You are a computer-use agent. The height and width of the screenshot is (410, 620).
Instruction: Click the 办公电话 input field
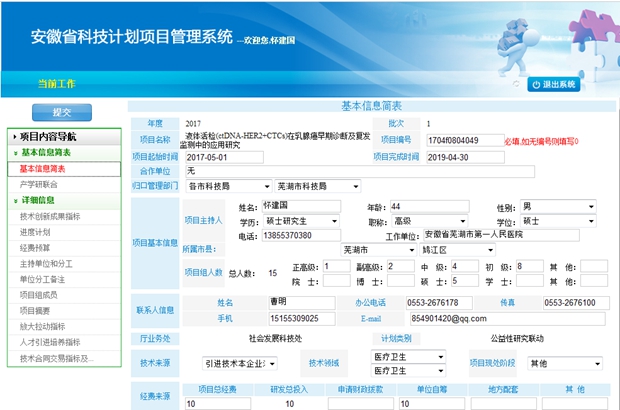[x=439, y=303]
